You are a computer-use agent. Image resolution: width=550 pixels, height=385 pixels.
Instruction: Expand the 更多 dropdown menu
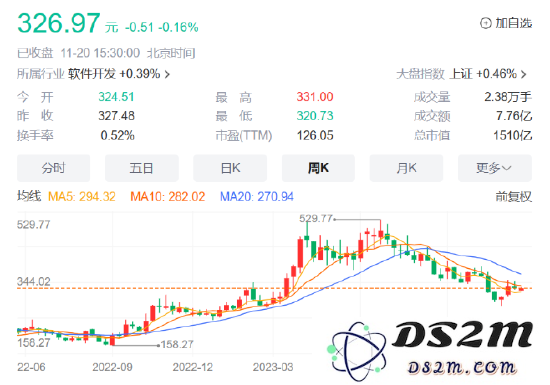tap(495, 168)
